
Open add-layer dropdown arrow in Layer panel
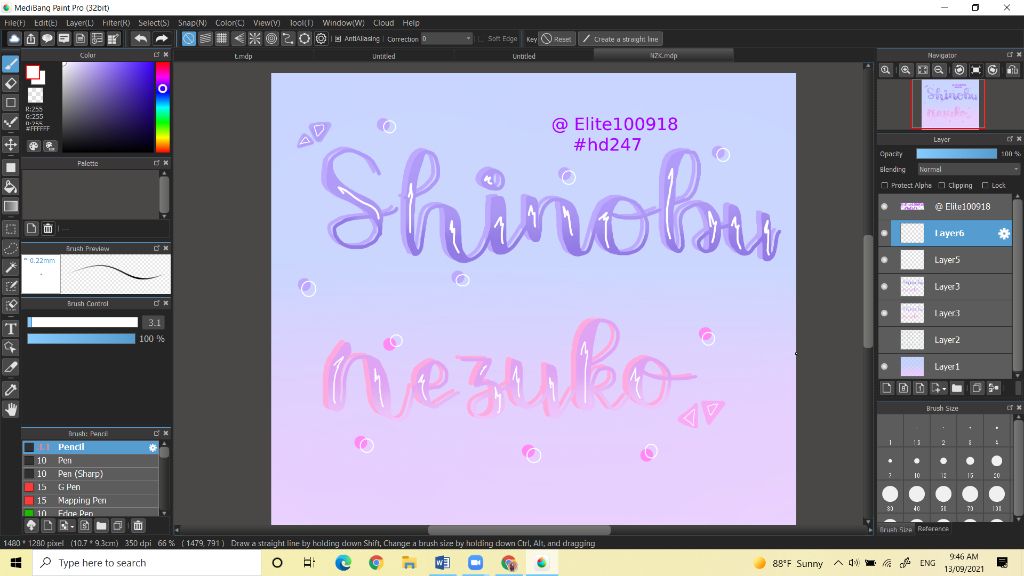pyautogui.click(x=944, y=389)
